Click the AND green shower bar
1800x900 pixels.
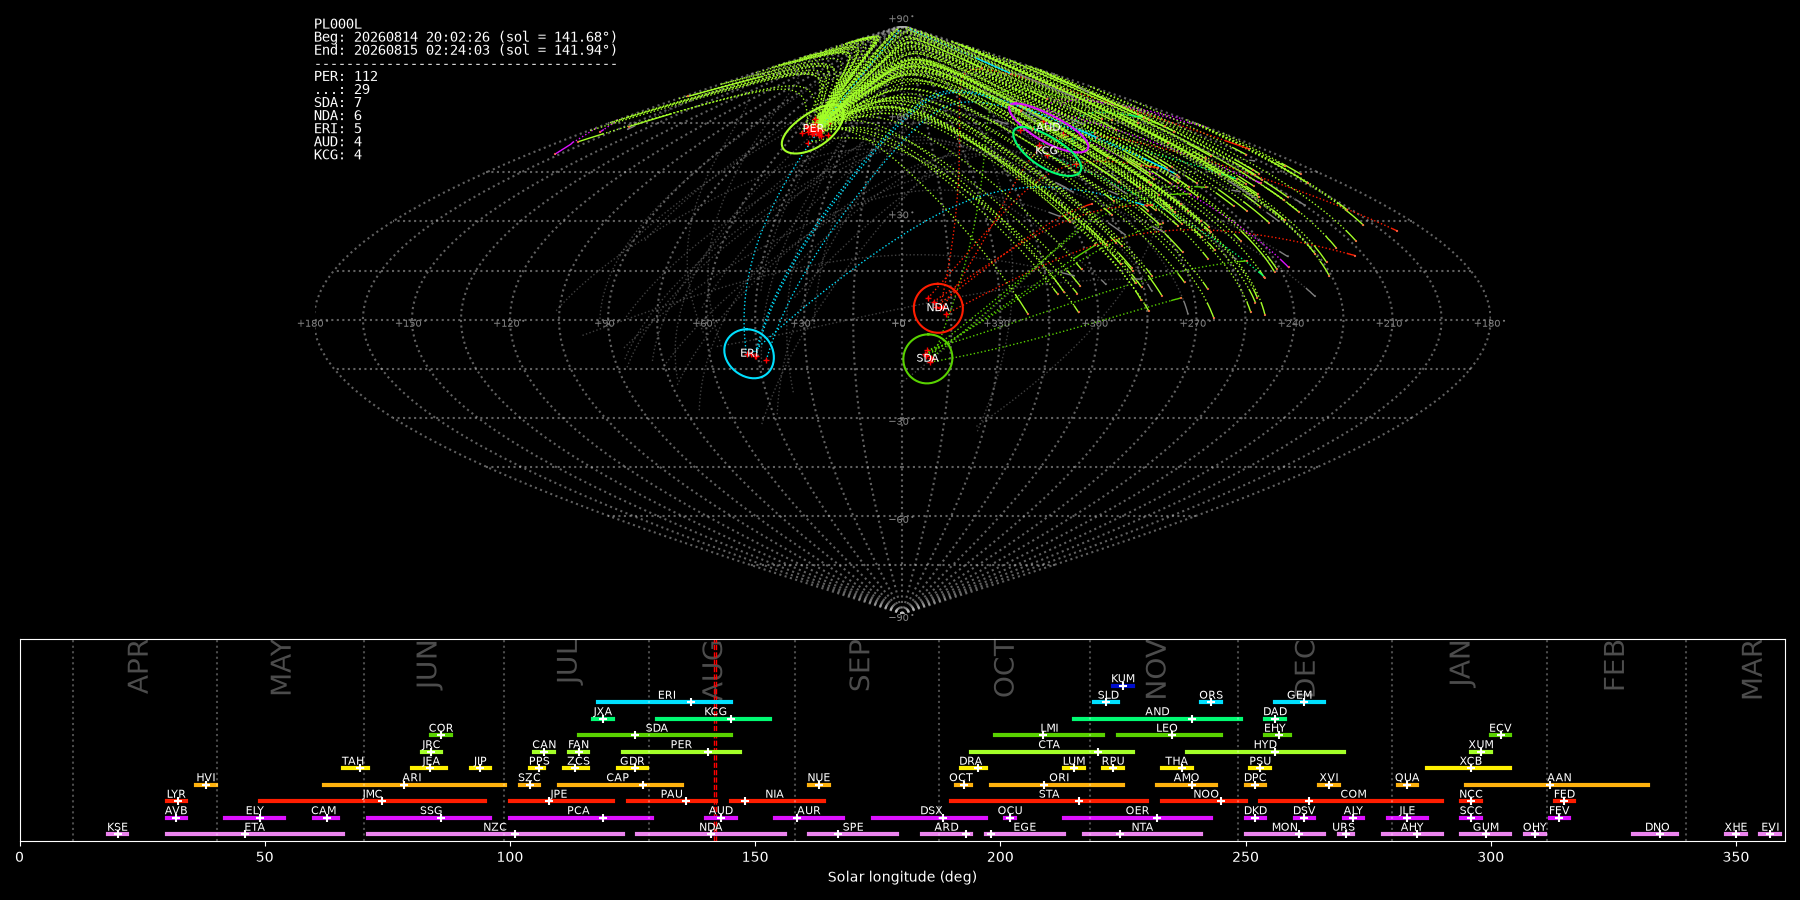click(x=1157, y=719)
